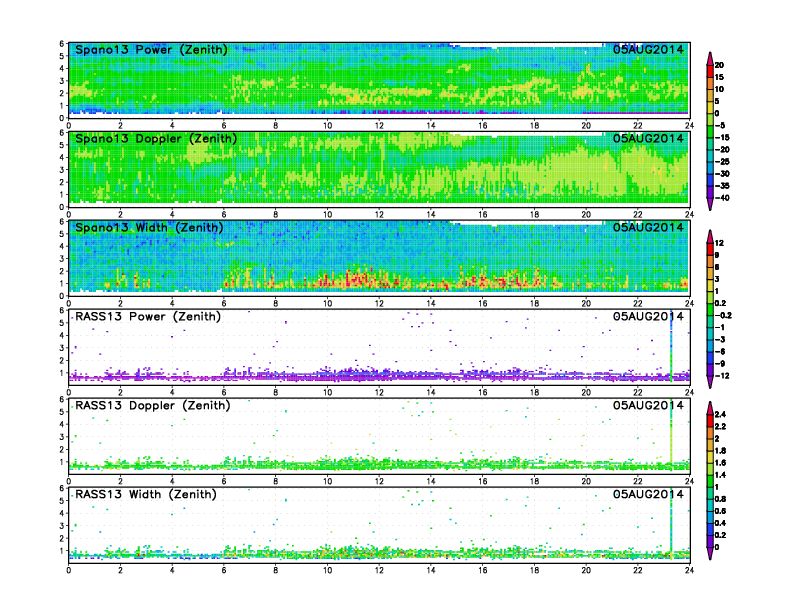Click hour 6 tick under Spano13 Width panel

[224, 303]
